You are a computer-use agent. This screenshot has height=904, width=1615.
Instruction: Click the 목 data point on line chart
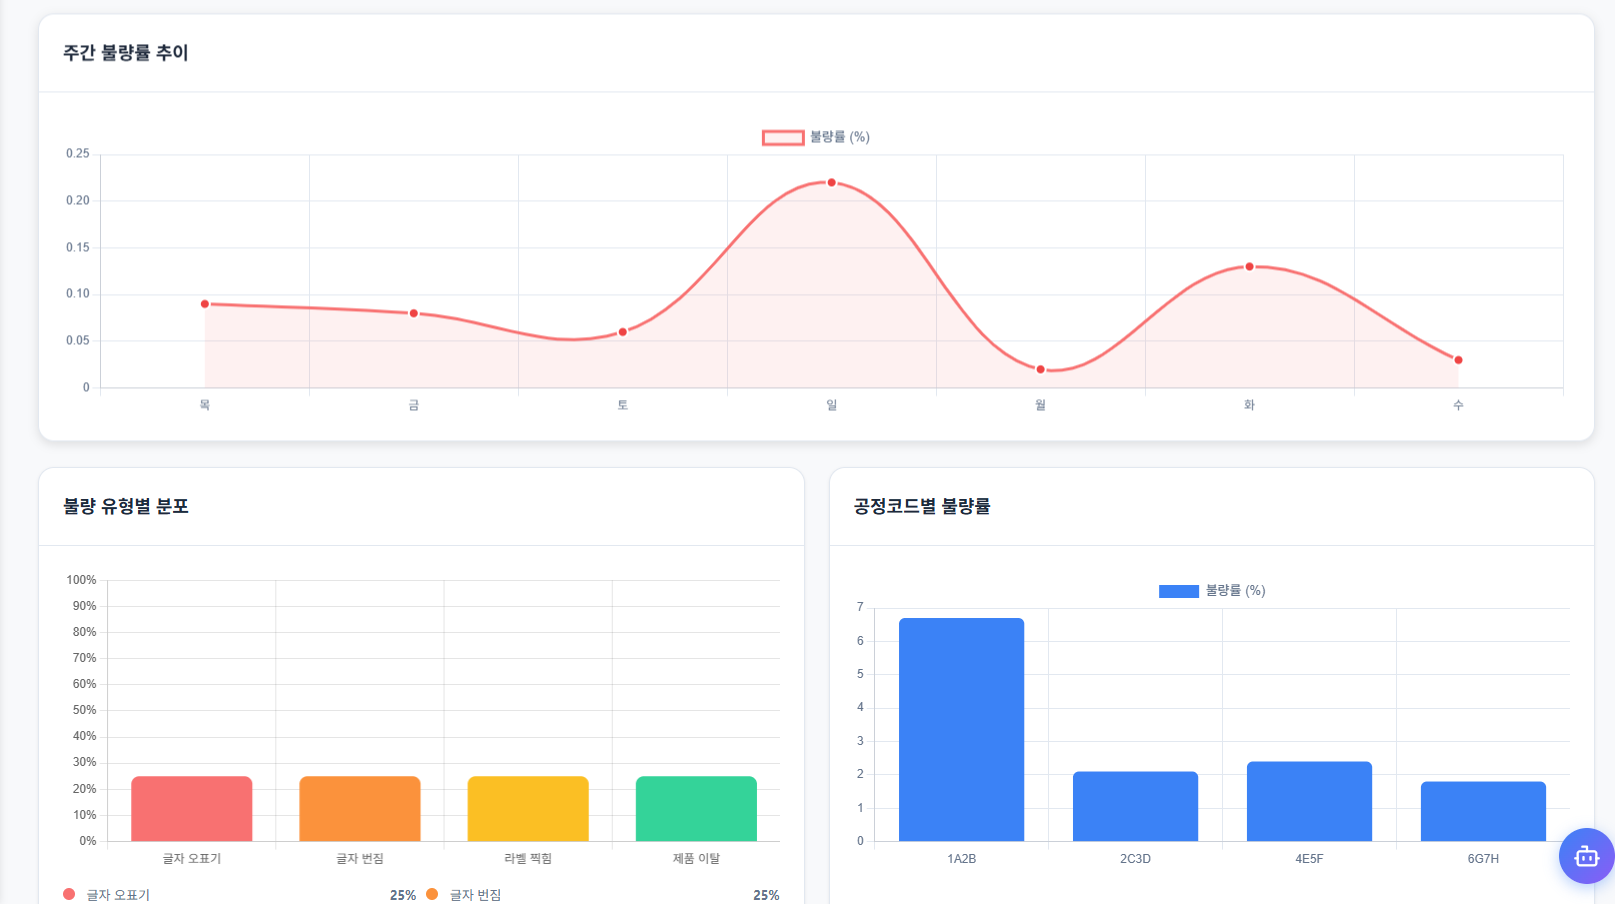[x=205, y=304]
